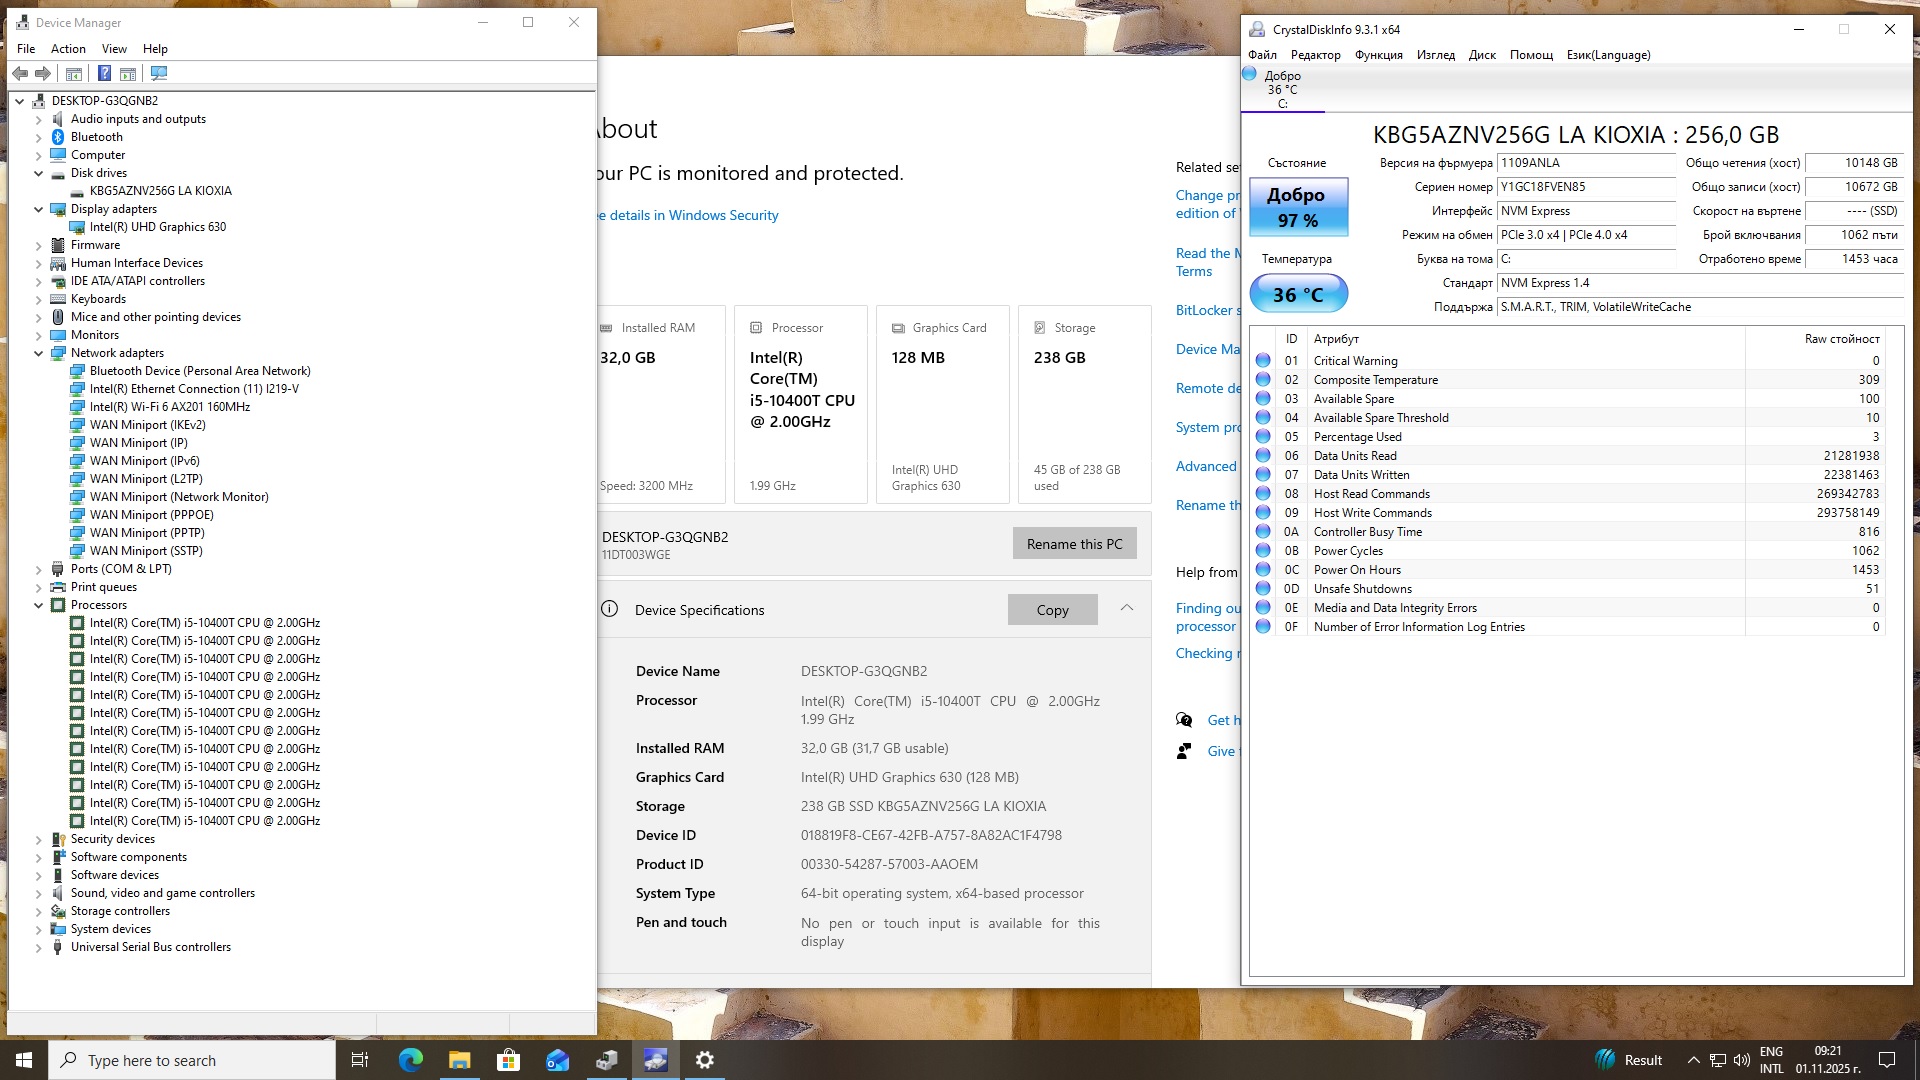Collapse the Device Specifications section chevron
This screenshot has height=1080, width=1920.
click(x=1127, y=608)
